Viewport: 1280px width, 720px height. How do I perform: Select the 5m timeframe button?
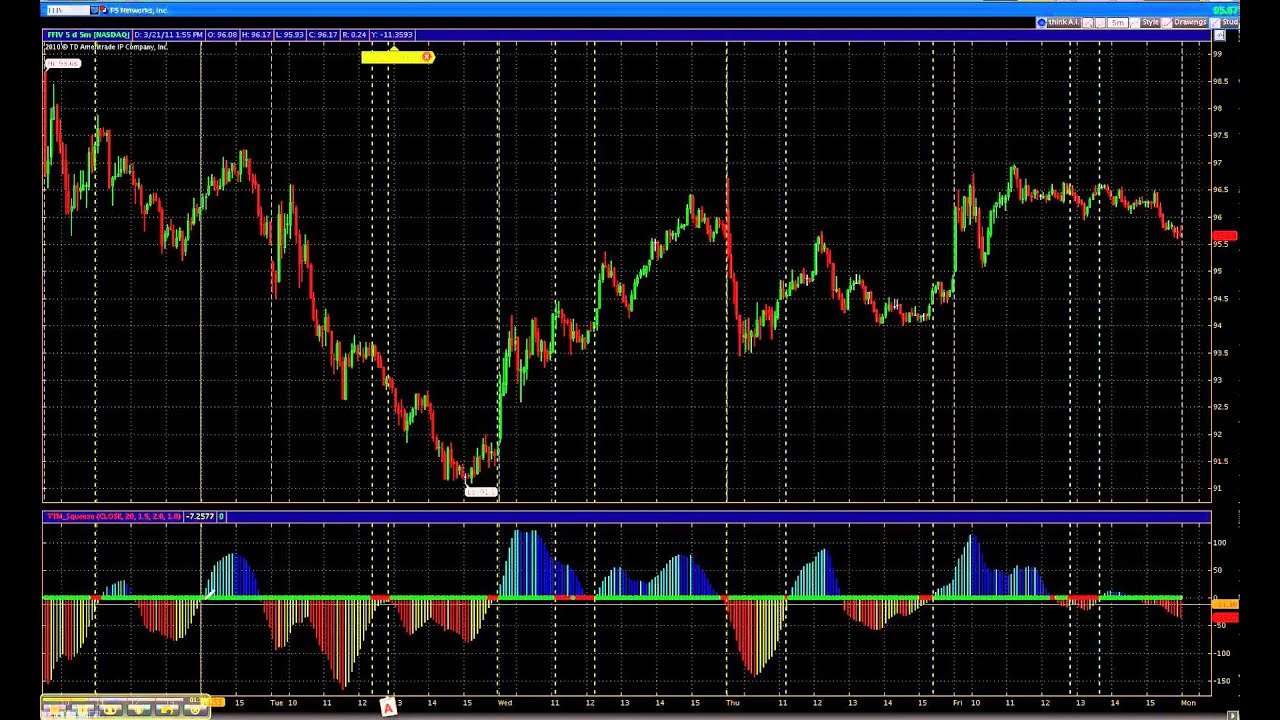click(1117, 22)
